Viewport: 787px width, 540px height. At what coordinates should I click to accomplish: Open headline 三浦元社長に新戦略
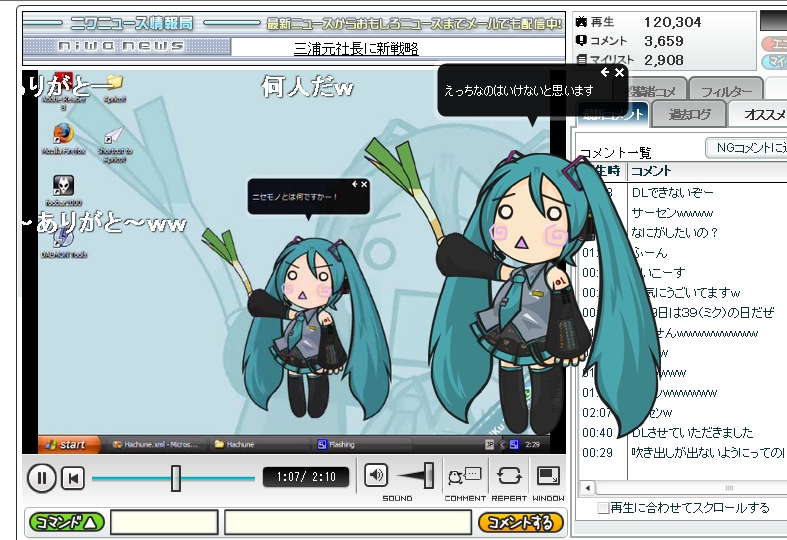[x=356, y=49]
